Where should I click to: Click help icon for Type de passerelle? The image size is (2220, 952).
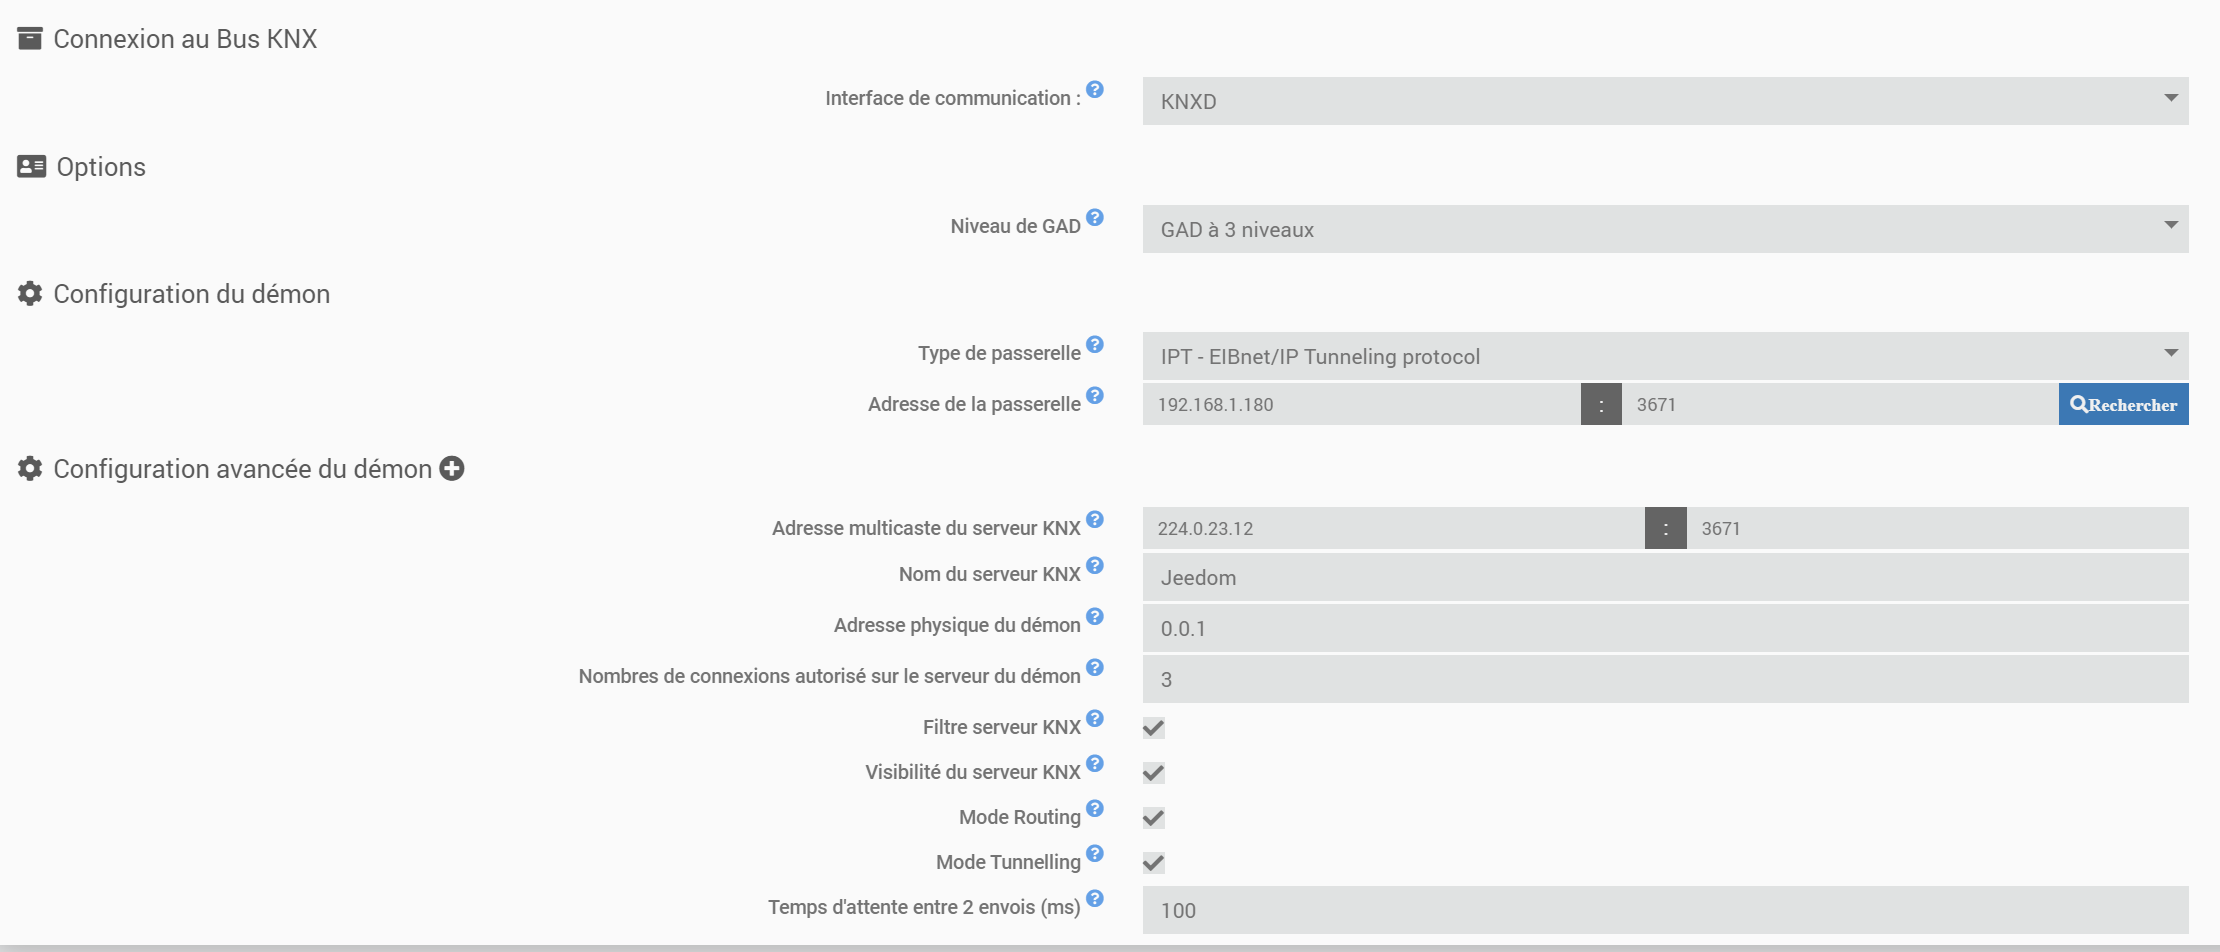[x=1095, y=344]
